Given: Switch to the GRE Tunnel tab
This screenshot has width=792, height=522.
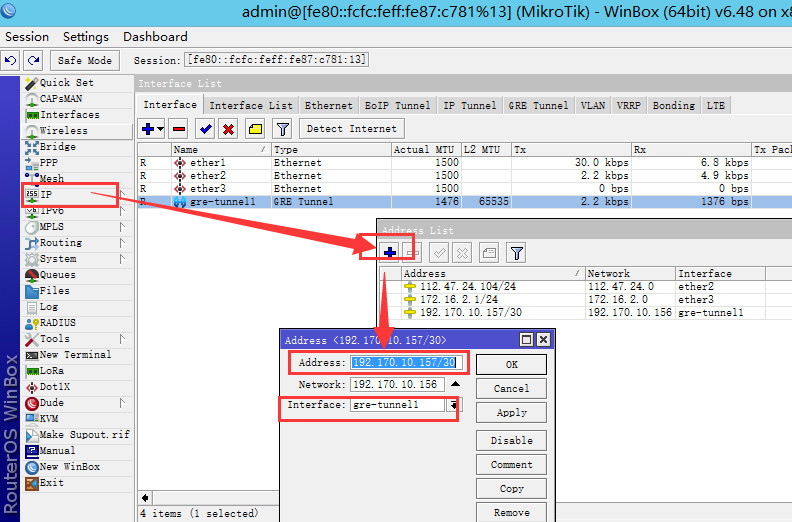Looking at the screenshot, I should (x=538, y=106).
